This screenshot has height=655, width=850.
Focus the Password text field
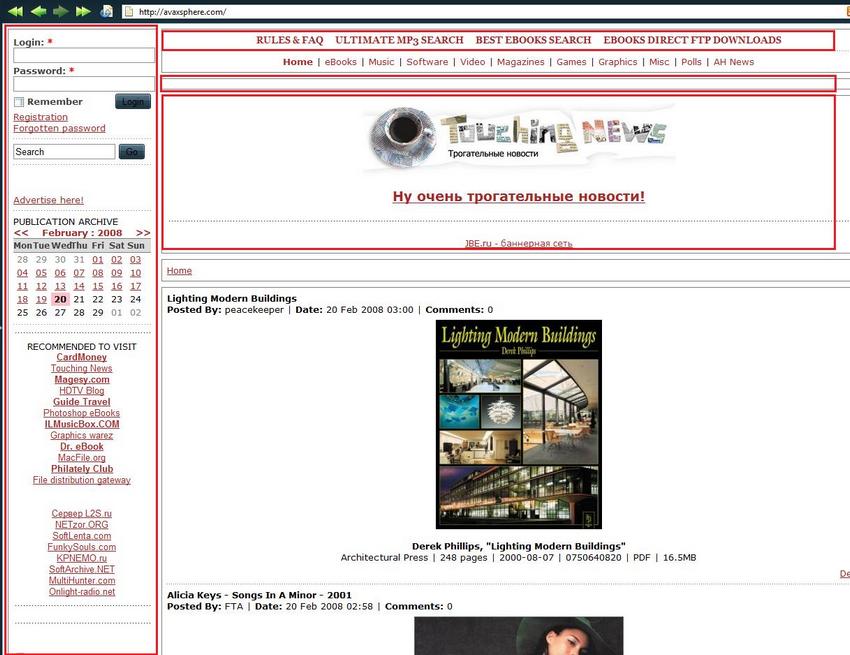tap(84, 84)
